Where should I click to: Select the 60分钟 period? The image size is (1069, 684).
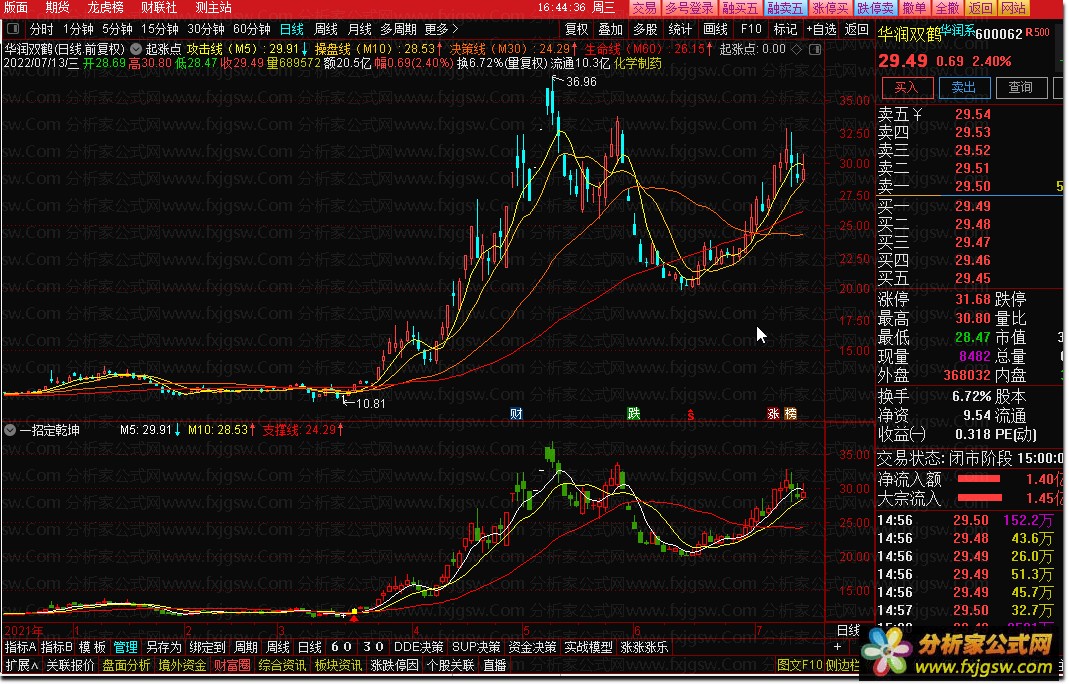tap(252, 29)
